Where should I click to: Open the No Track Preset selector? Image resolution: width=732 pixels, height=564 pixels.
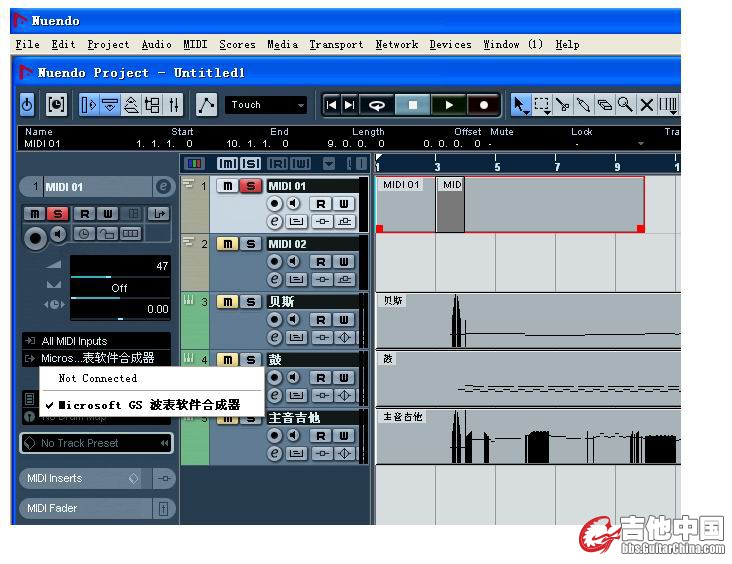(x=96, y=443)
